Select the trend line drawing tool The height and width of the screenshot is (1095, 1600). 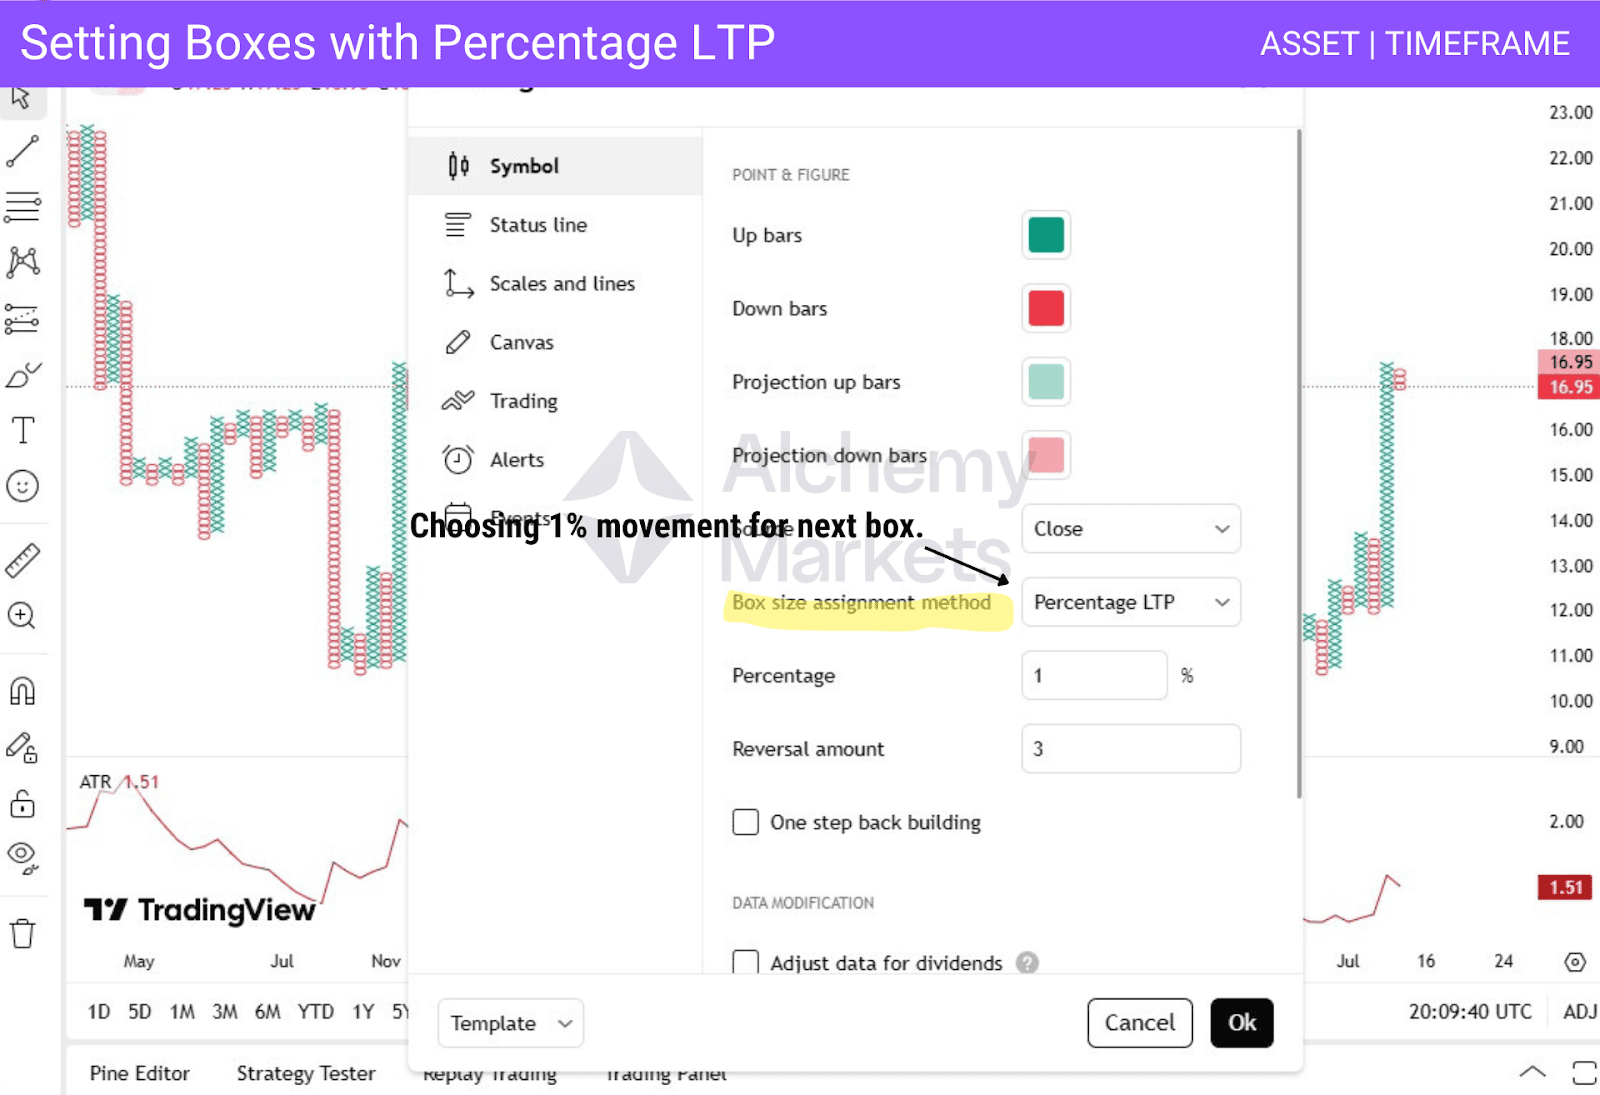click(22, 151)
